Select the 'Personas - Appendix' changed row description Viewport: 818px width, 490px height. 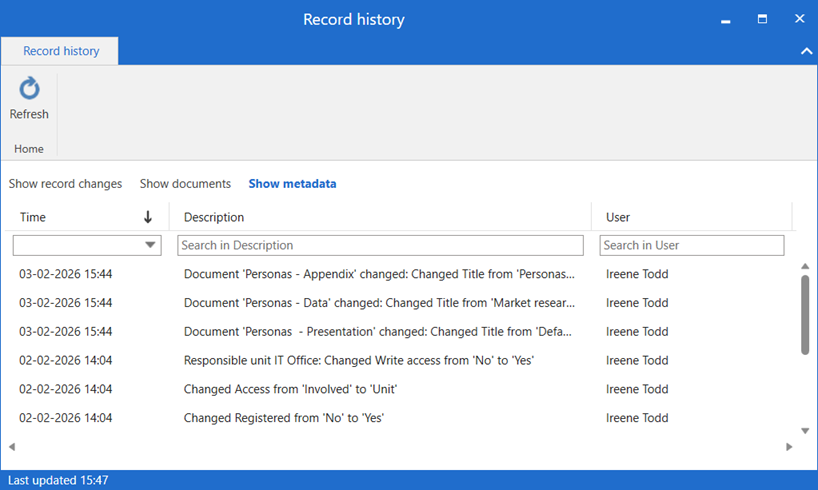point(379,274)
